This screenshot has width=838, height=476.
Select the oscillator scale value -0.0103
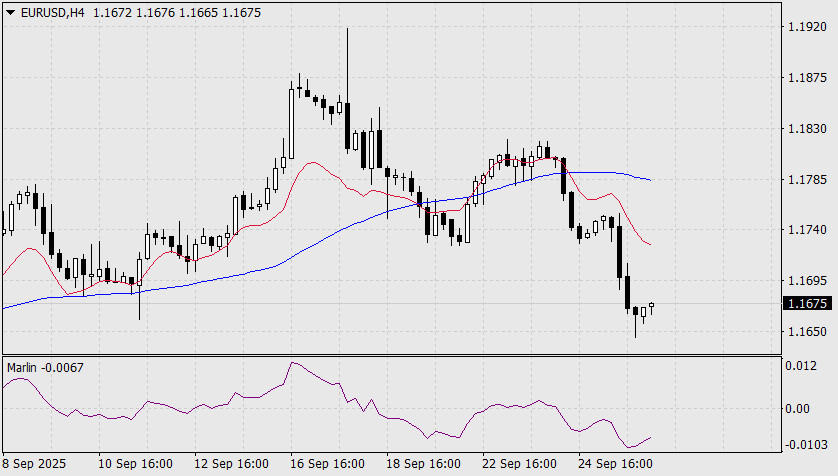[x=806, y=444]
